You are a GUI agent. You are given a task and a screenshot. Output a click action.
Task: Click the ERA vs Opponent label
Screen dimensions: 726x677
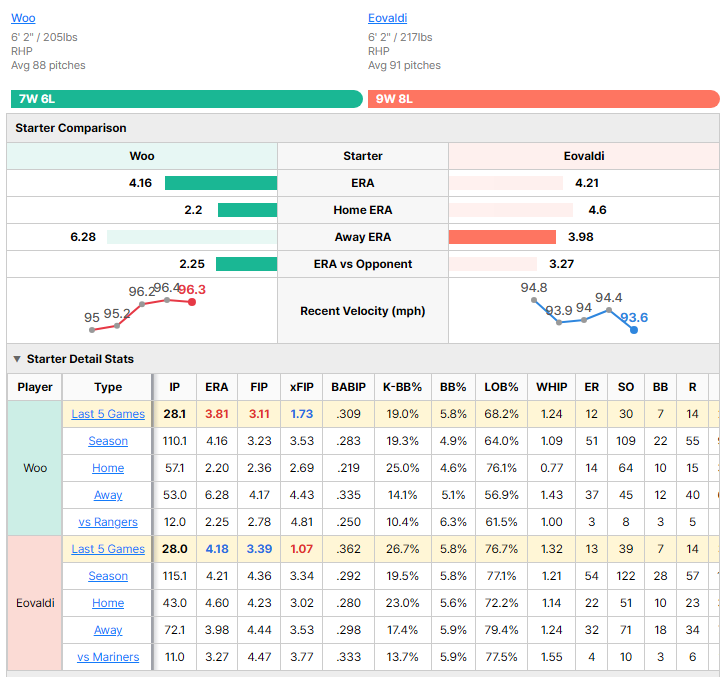tap(363, 264)
